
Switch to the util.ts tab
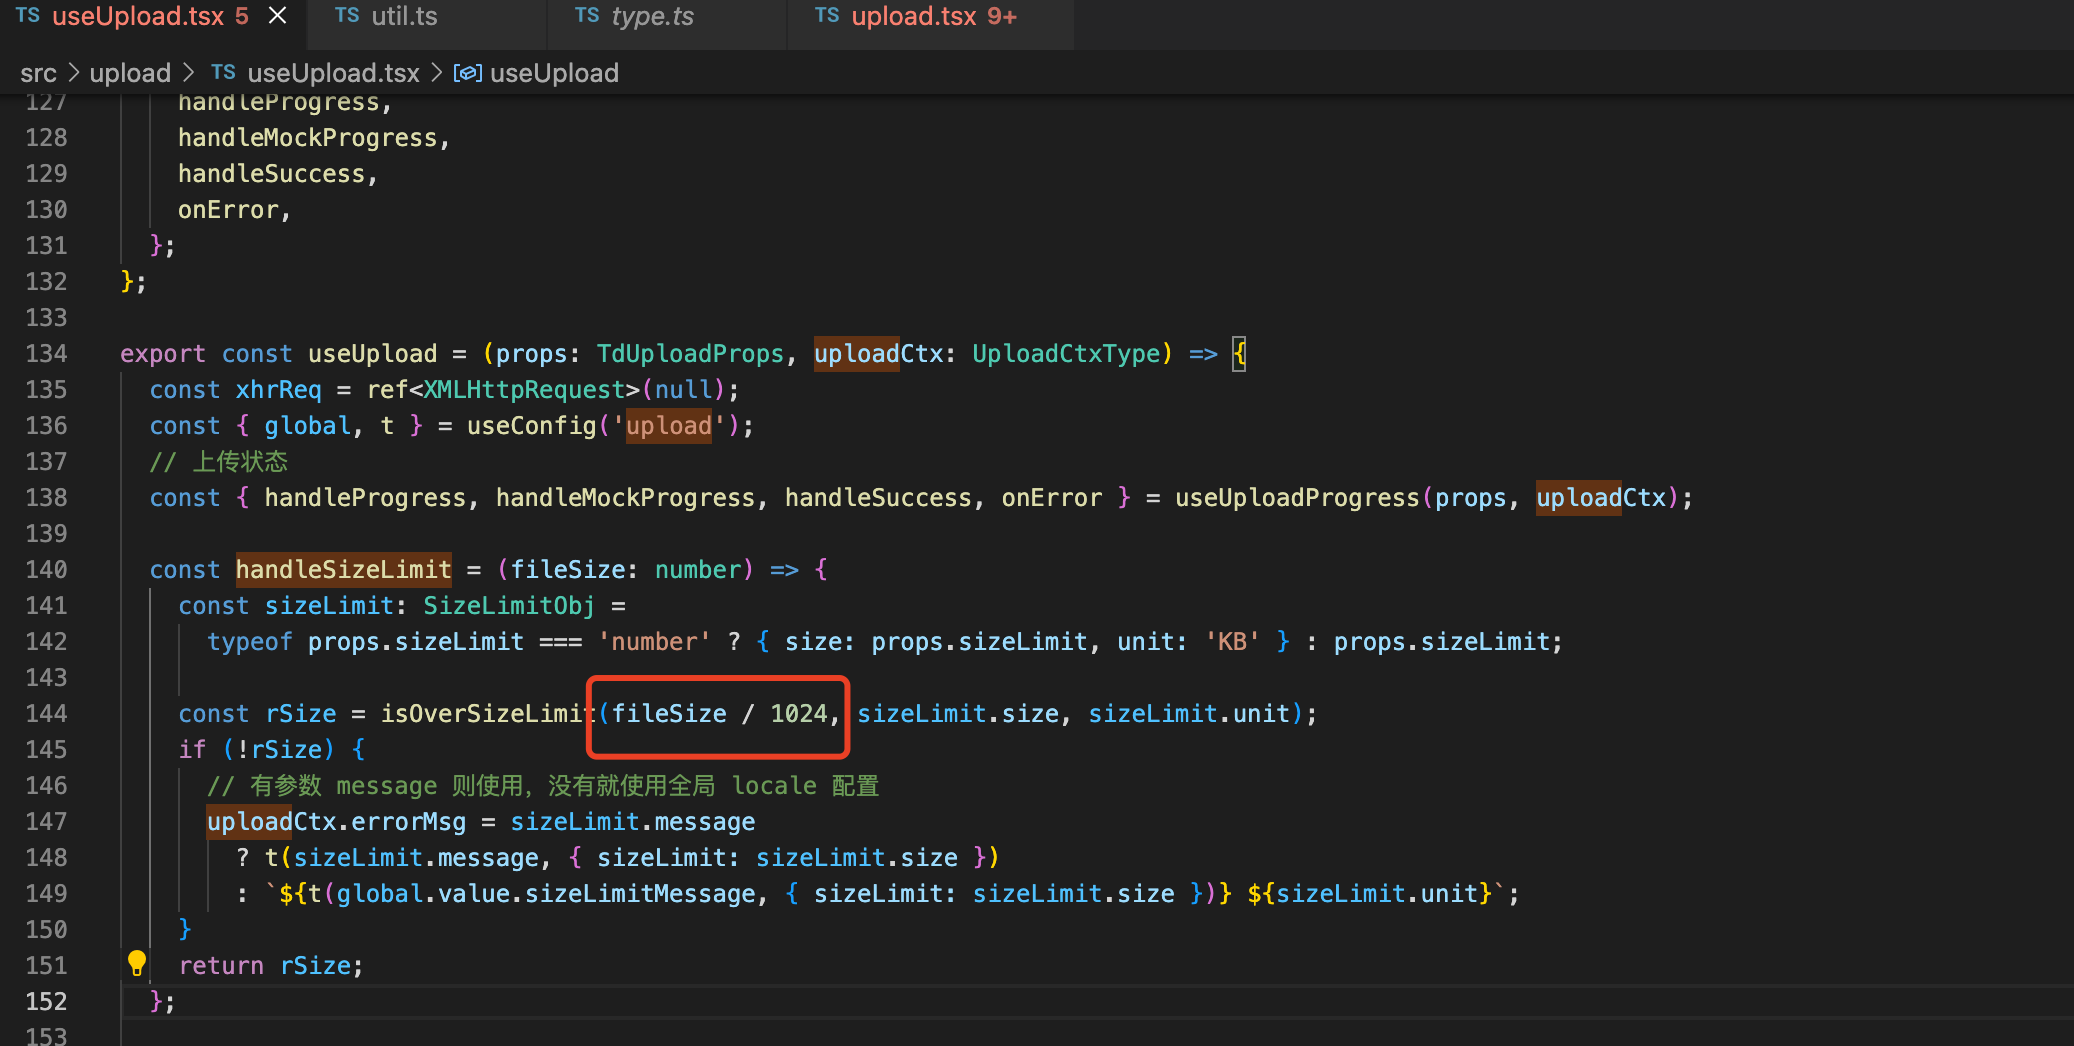(404, 15)
